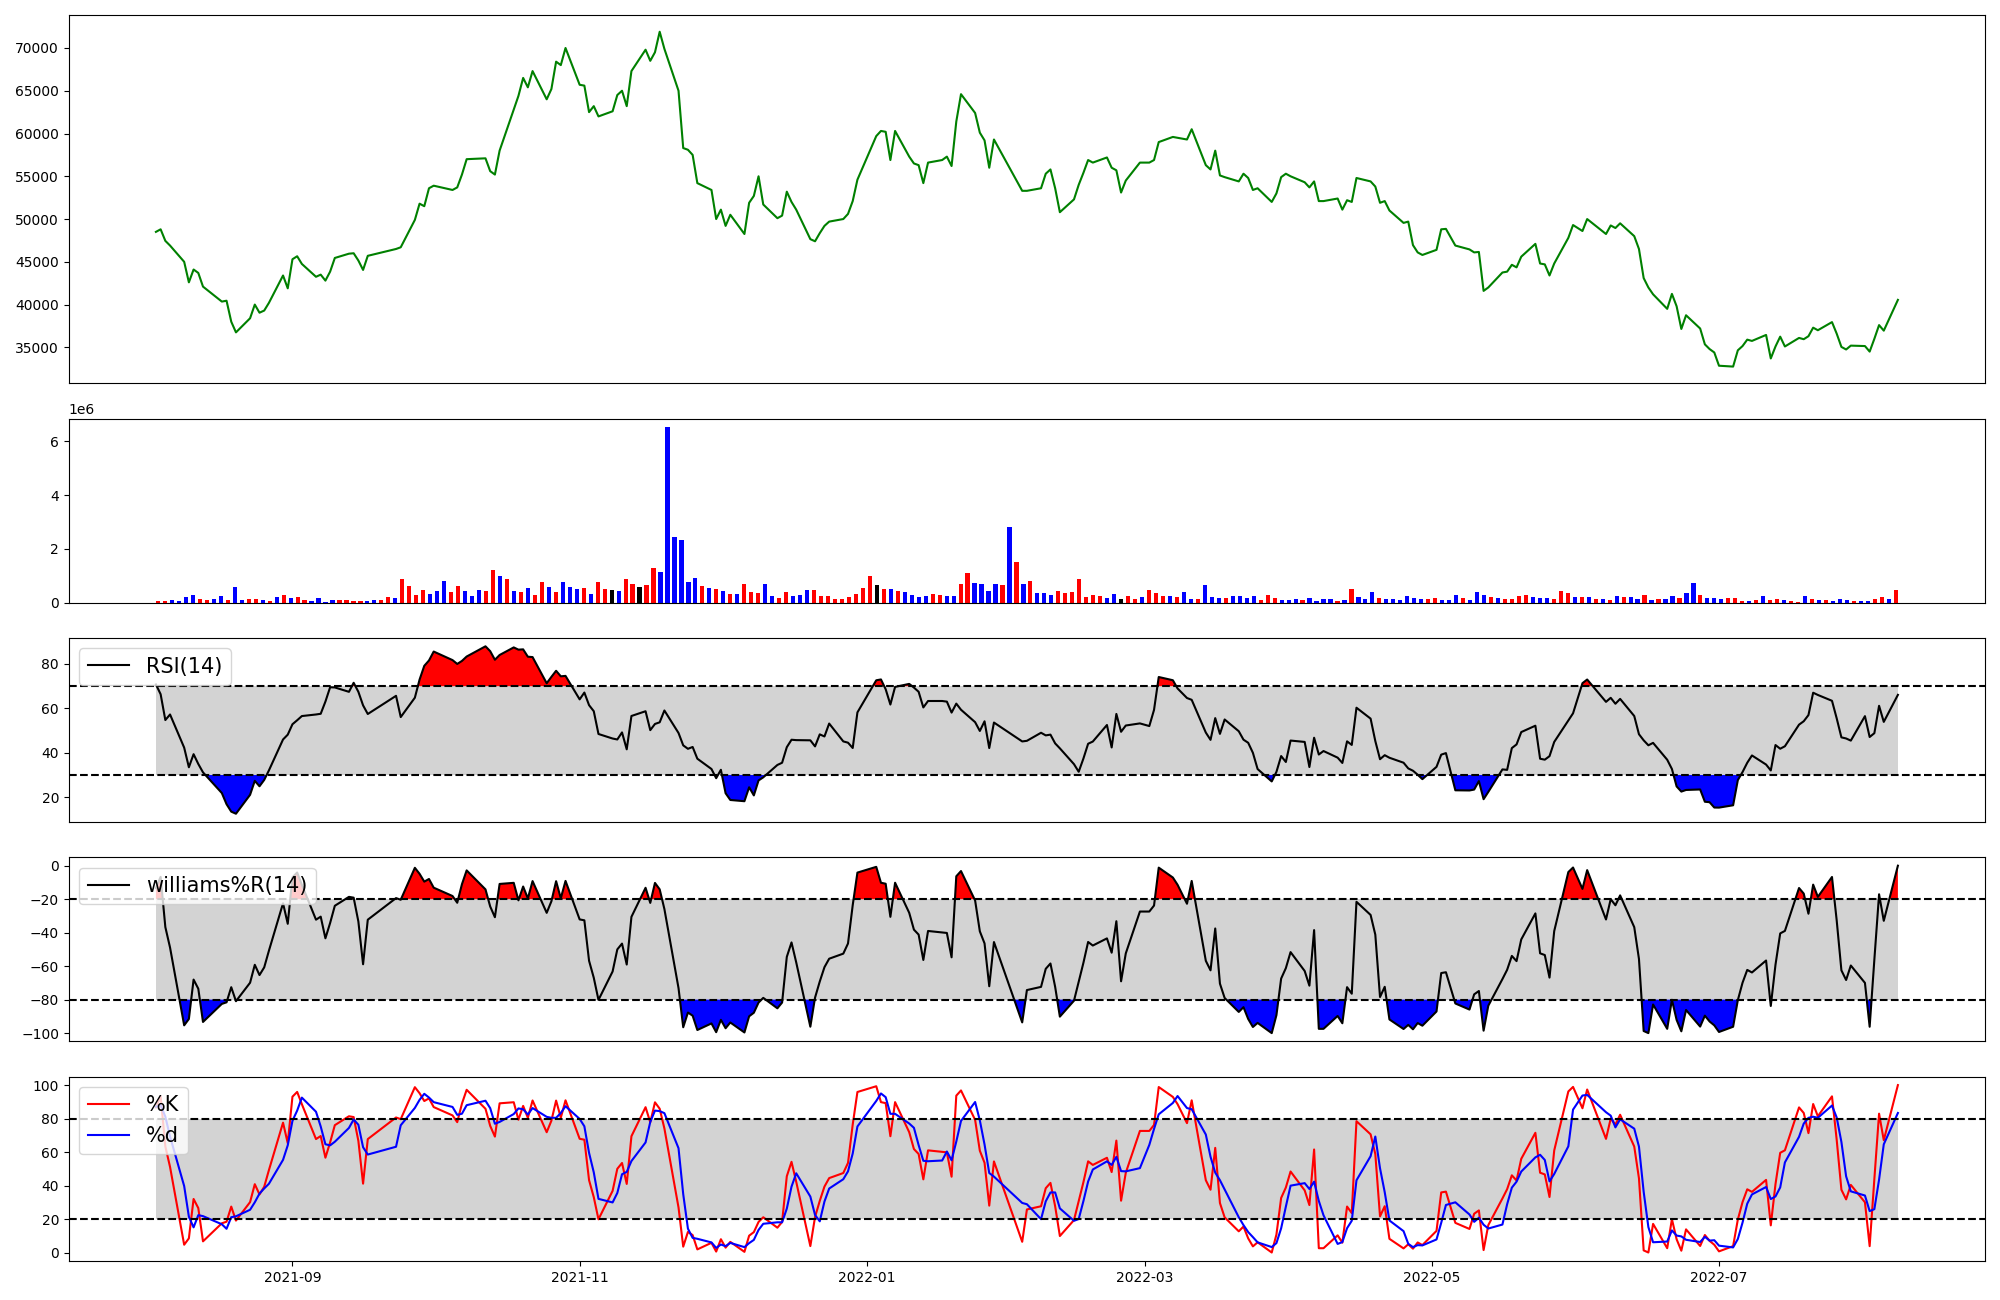Click the blue %d legend line swatch

pos(109,1135)
